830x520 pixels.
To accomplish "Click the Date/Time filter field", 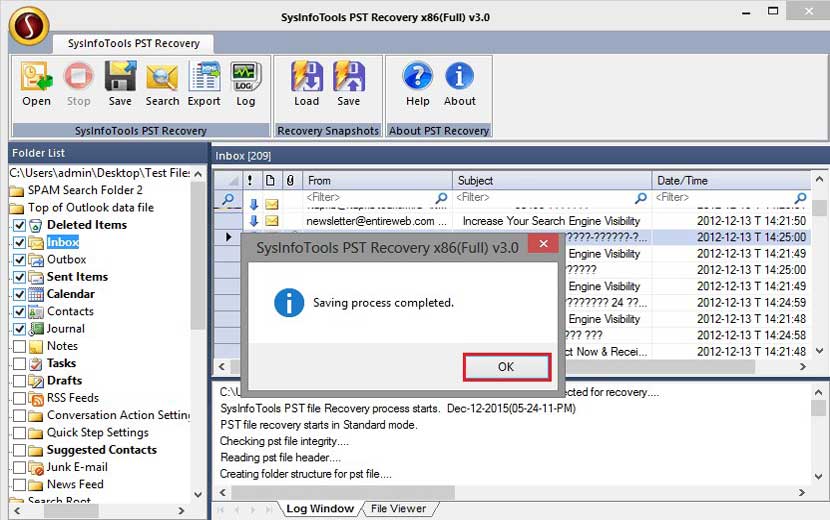I will coord(724,198).
